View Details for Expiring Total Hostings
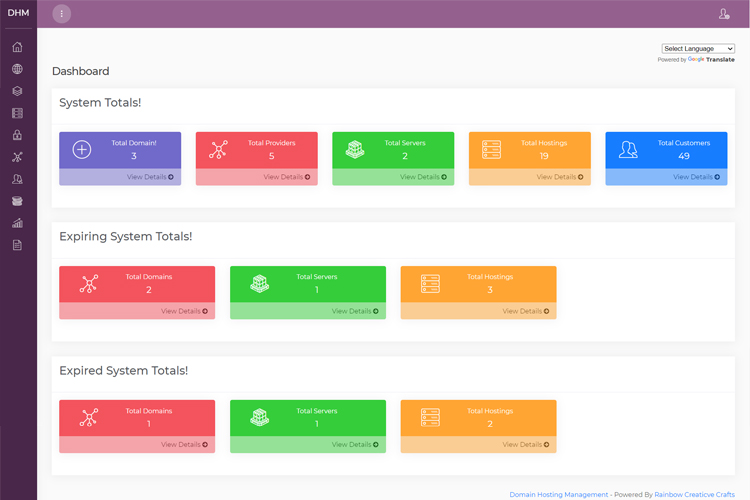This screenshot has height=500, width=750. click(525, 311)
